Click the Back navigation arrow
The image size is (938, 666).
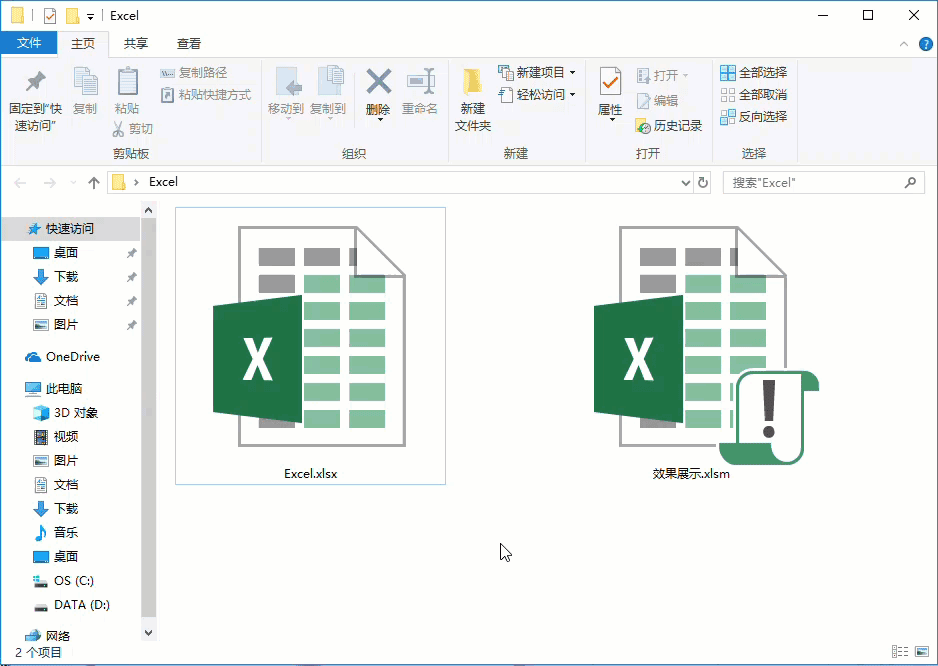(20, 183)
